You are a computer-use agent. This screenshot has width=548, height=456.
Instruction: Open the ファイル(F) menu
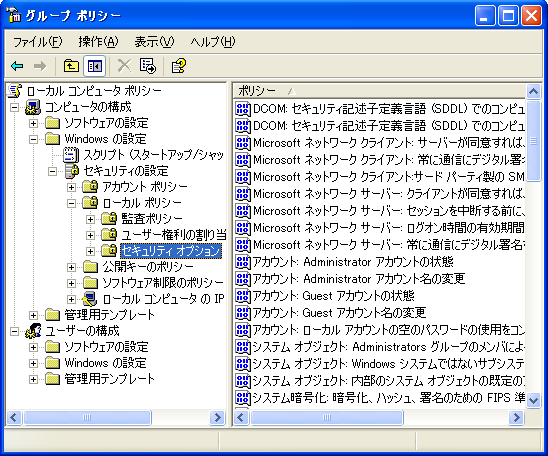(37, 42)
